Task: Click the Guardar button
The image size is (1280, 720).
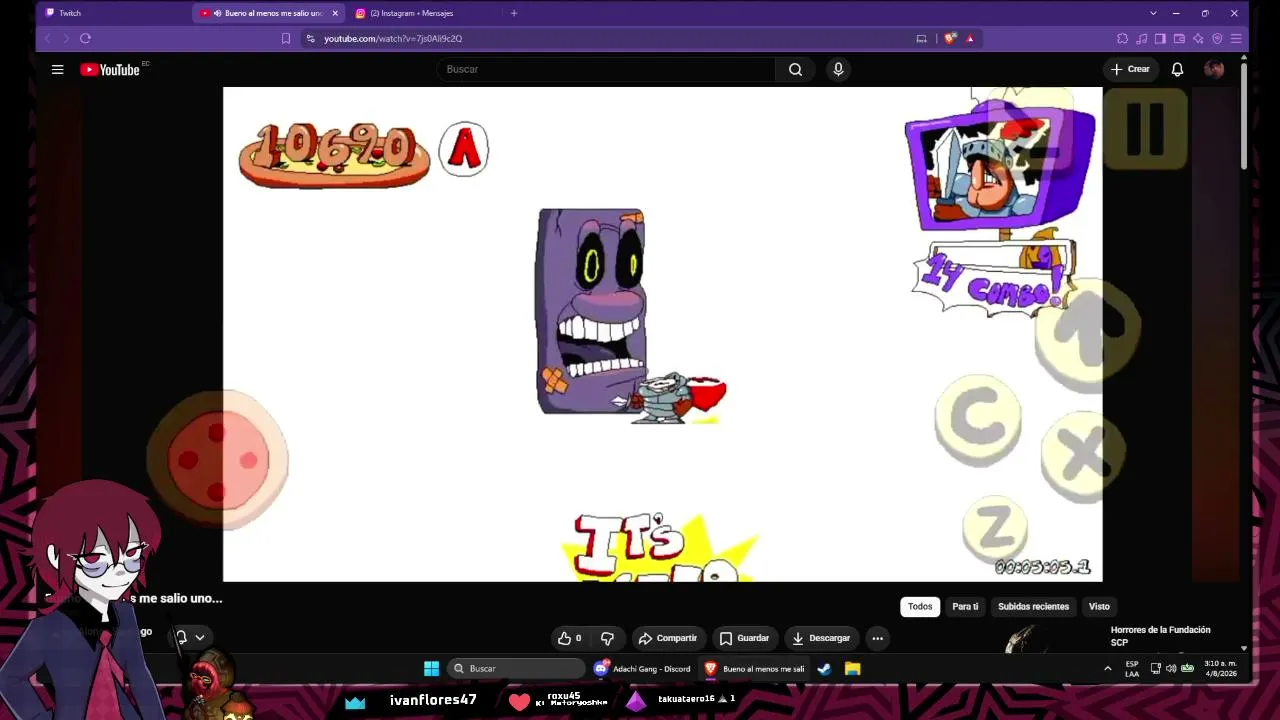Action: click(x=744, y=638)
